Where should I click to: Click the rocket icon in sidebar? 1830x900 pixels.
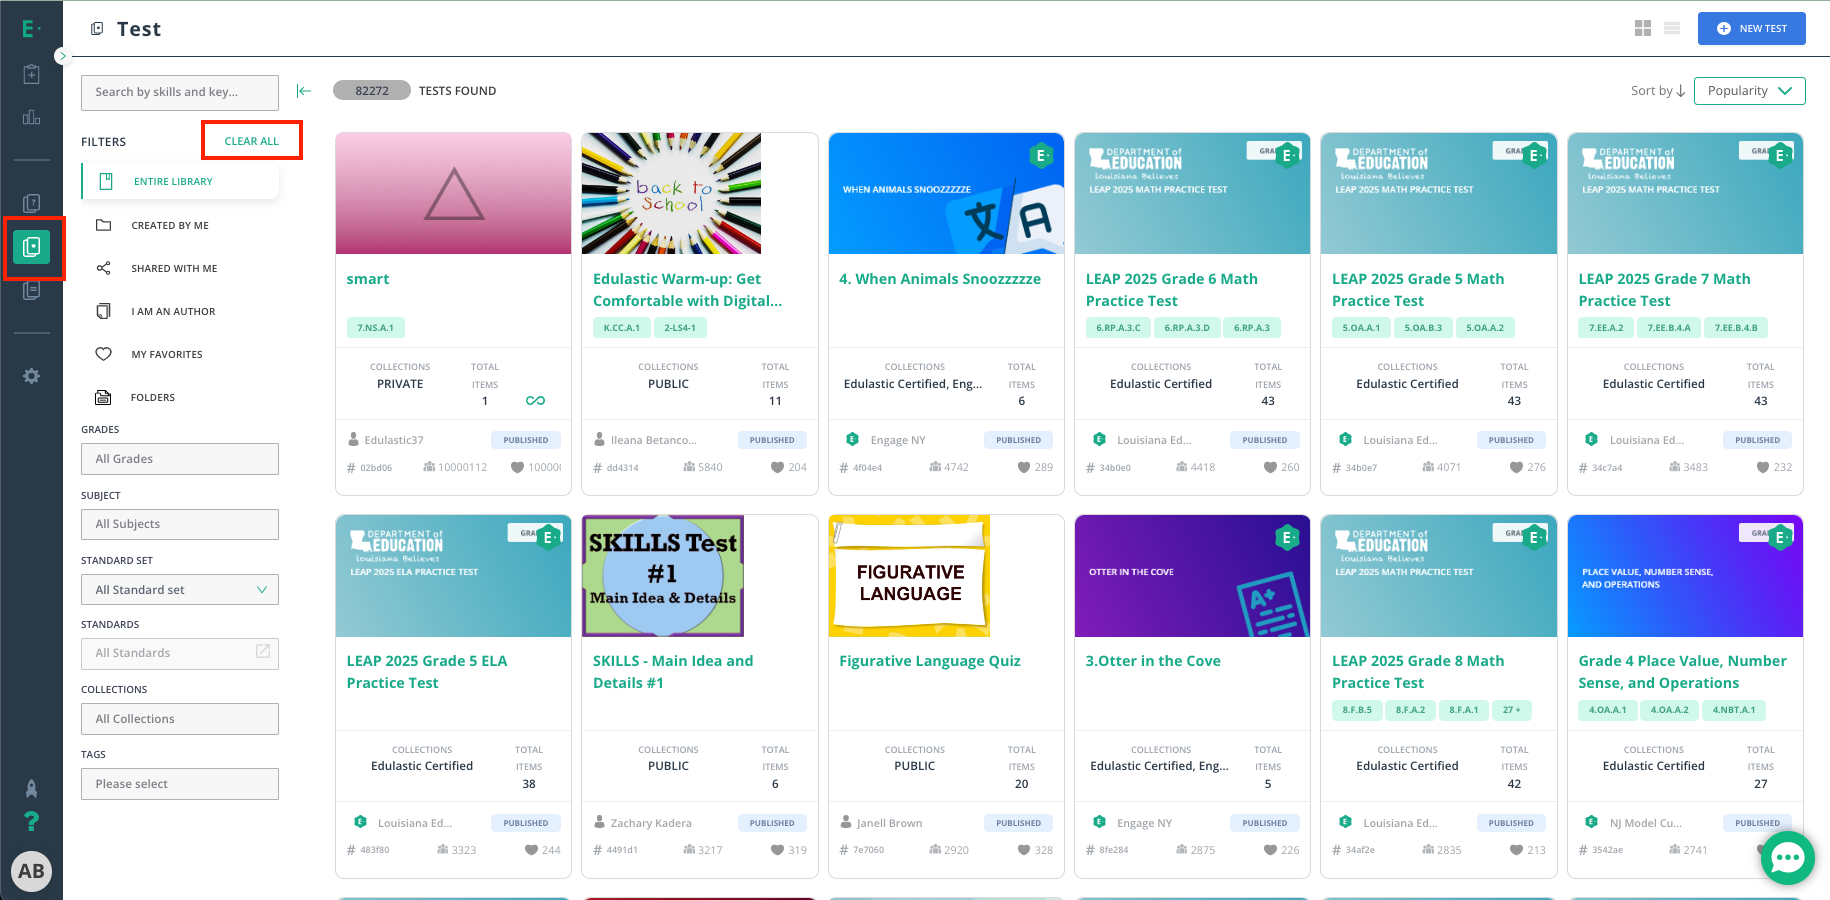pos(32,788)
